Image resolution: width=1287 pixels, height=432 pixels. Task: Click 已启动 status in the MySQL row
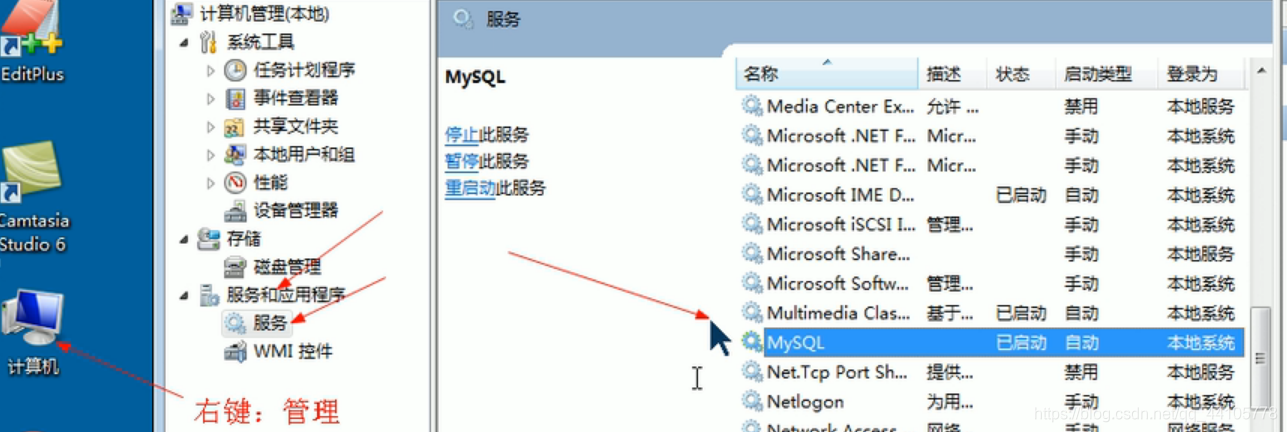(1021, 343)
